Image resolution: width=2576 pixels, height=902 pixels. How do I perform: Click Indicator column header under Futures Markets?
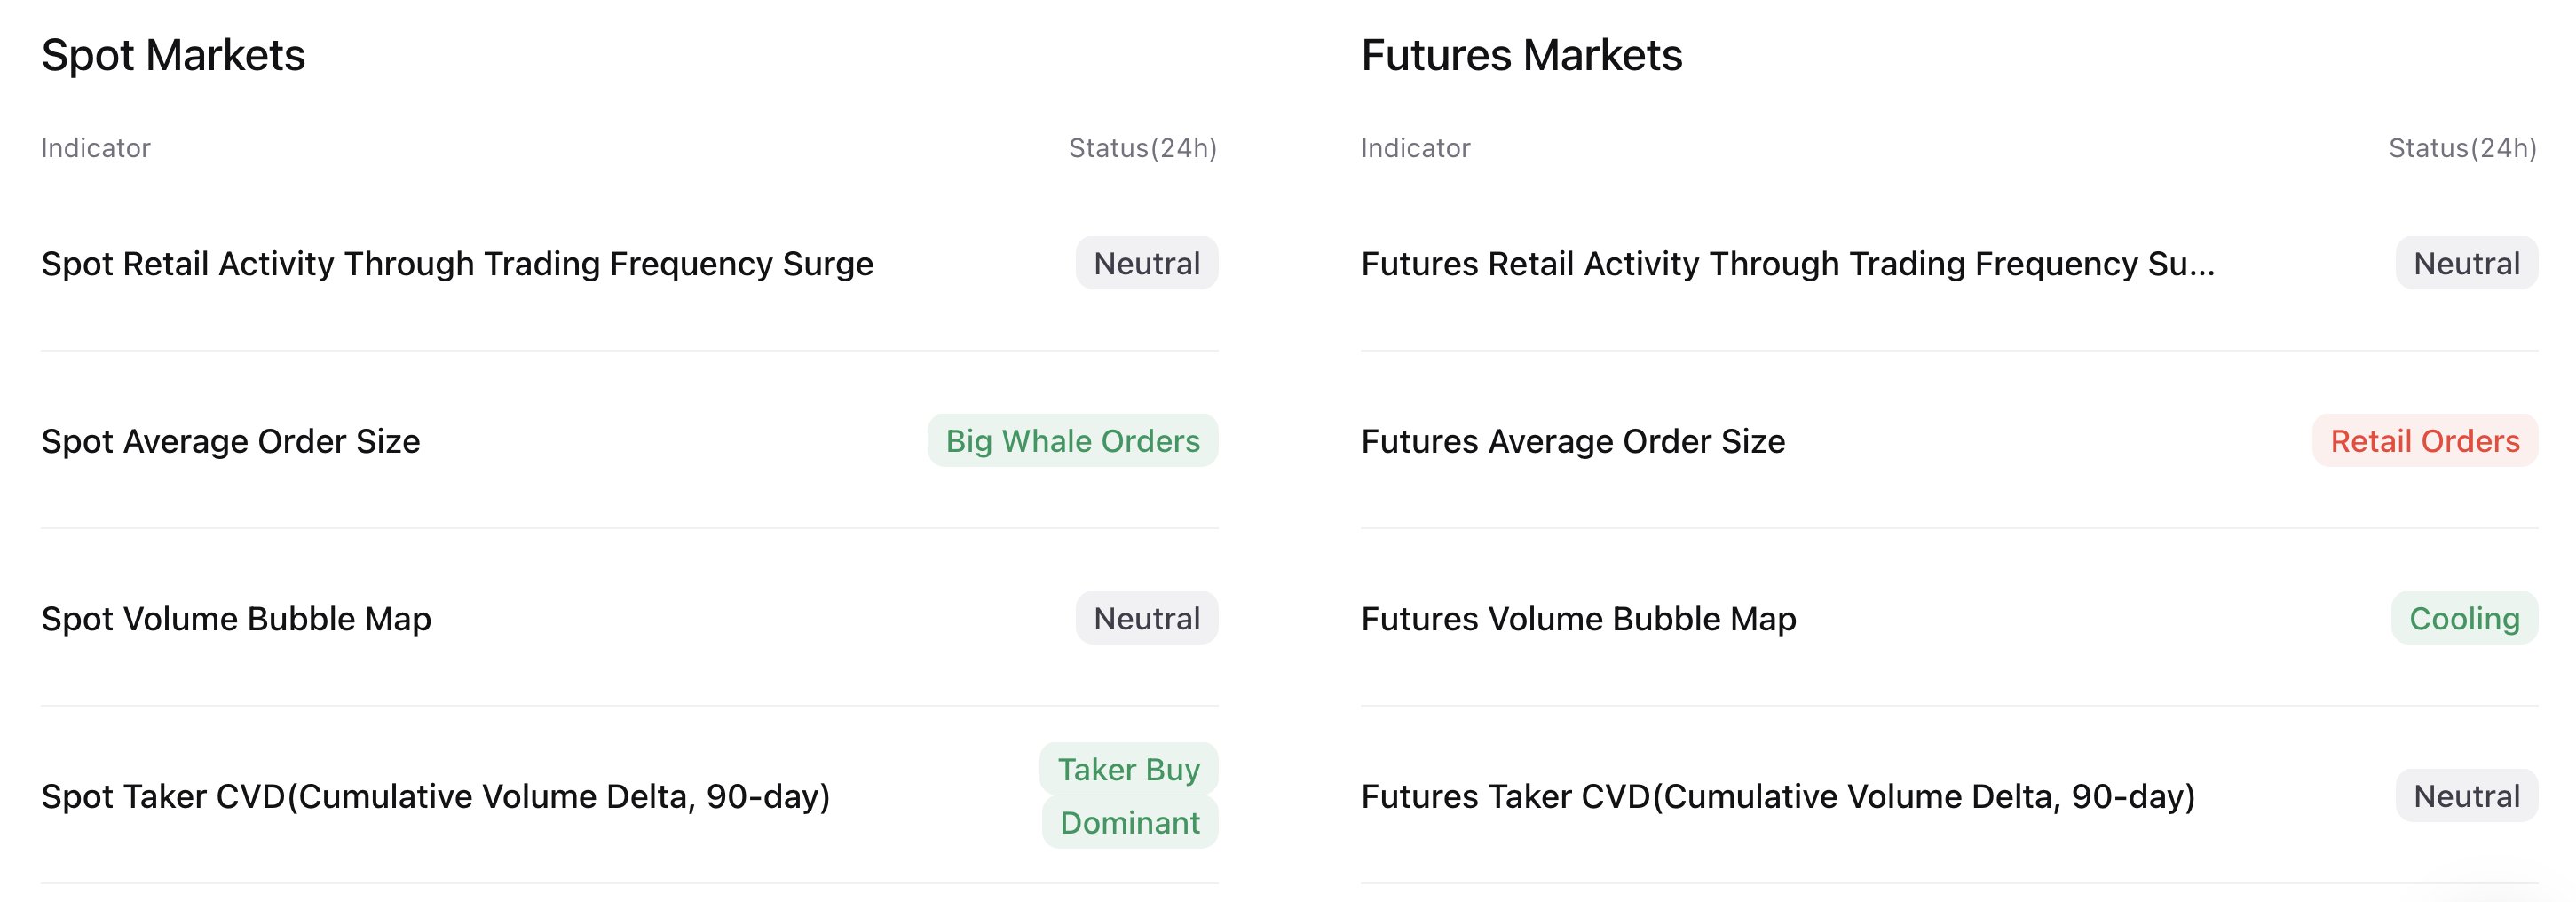click(1415, 148)
